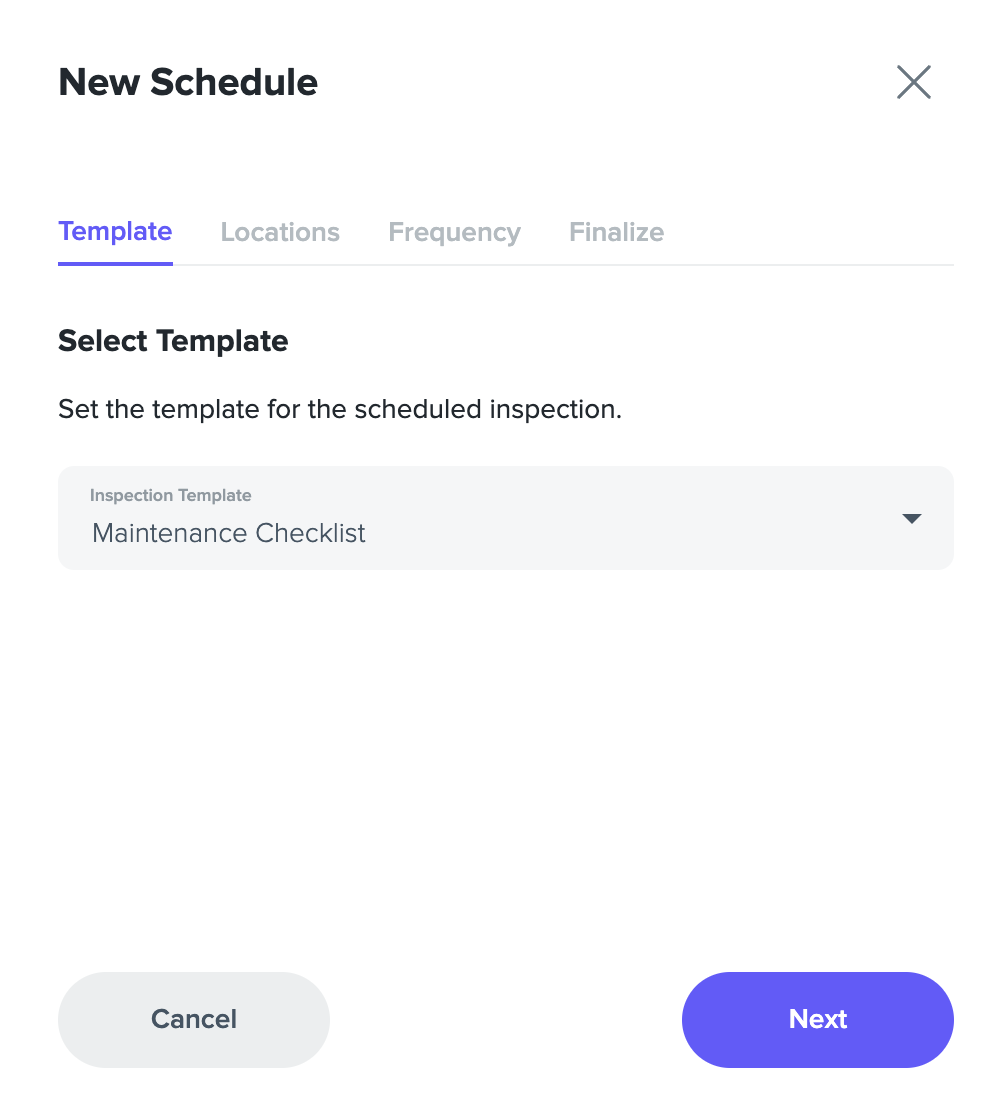Screen dimensions: 990x1100
Task: Click the Next button
Action: 817,1019
